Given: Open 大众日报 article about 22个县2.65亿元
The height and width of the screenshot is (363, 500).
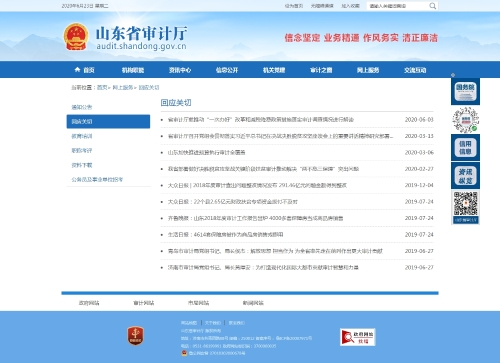Looking at the screenshot, I should pyautogui.click(x=233, y=202).
